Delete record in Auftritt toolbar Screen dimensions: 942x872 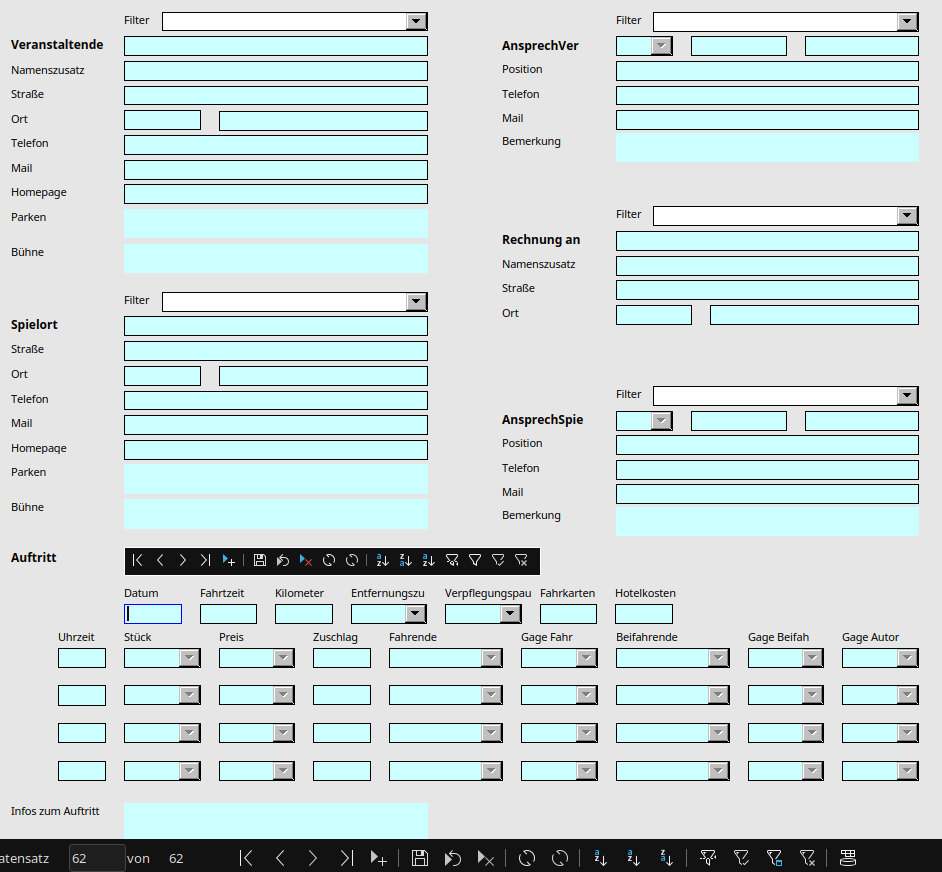pyautogui.click(x=306, y=561)
